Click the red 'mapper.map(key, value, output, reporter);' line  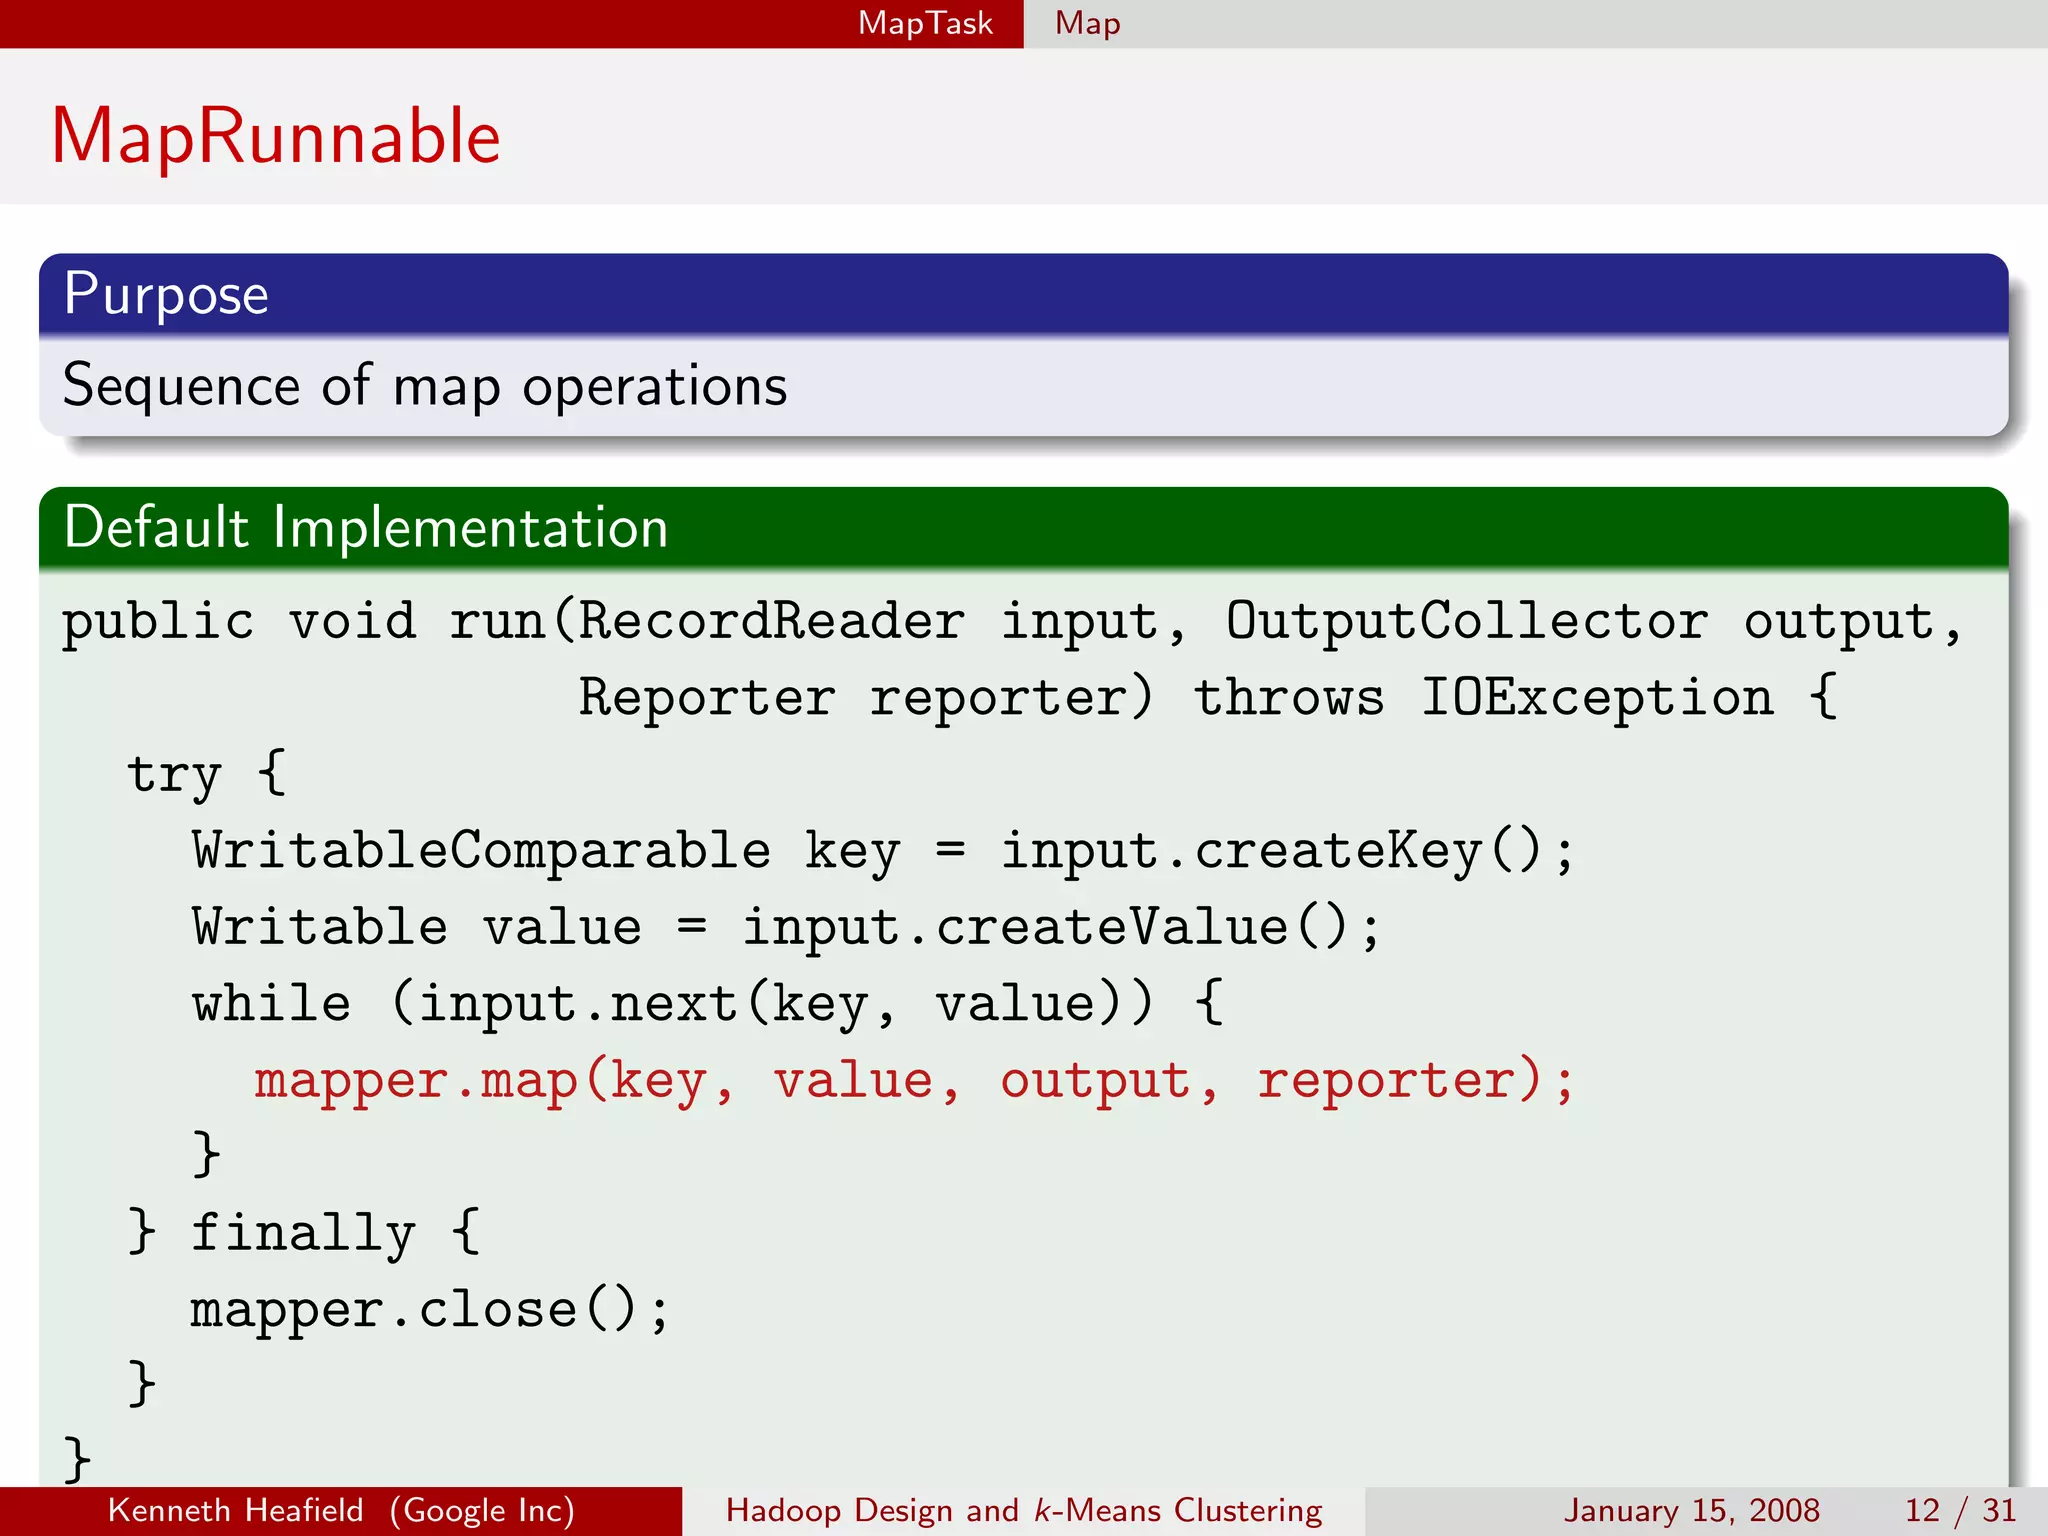coord(914,1080)
